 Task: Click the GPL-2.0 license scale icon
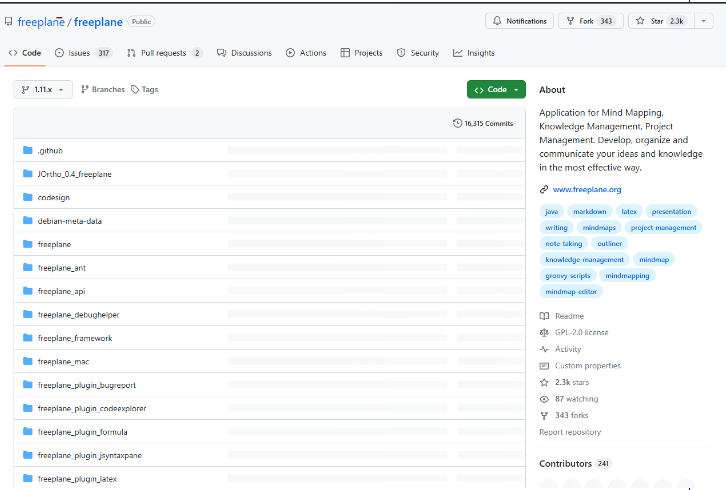pyautogui.click(x=544, y=332)
